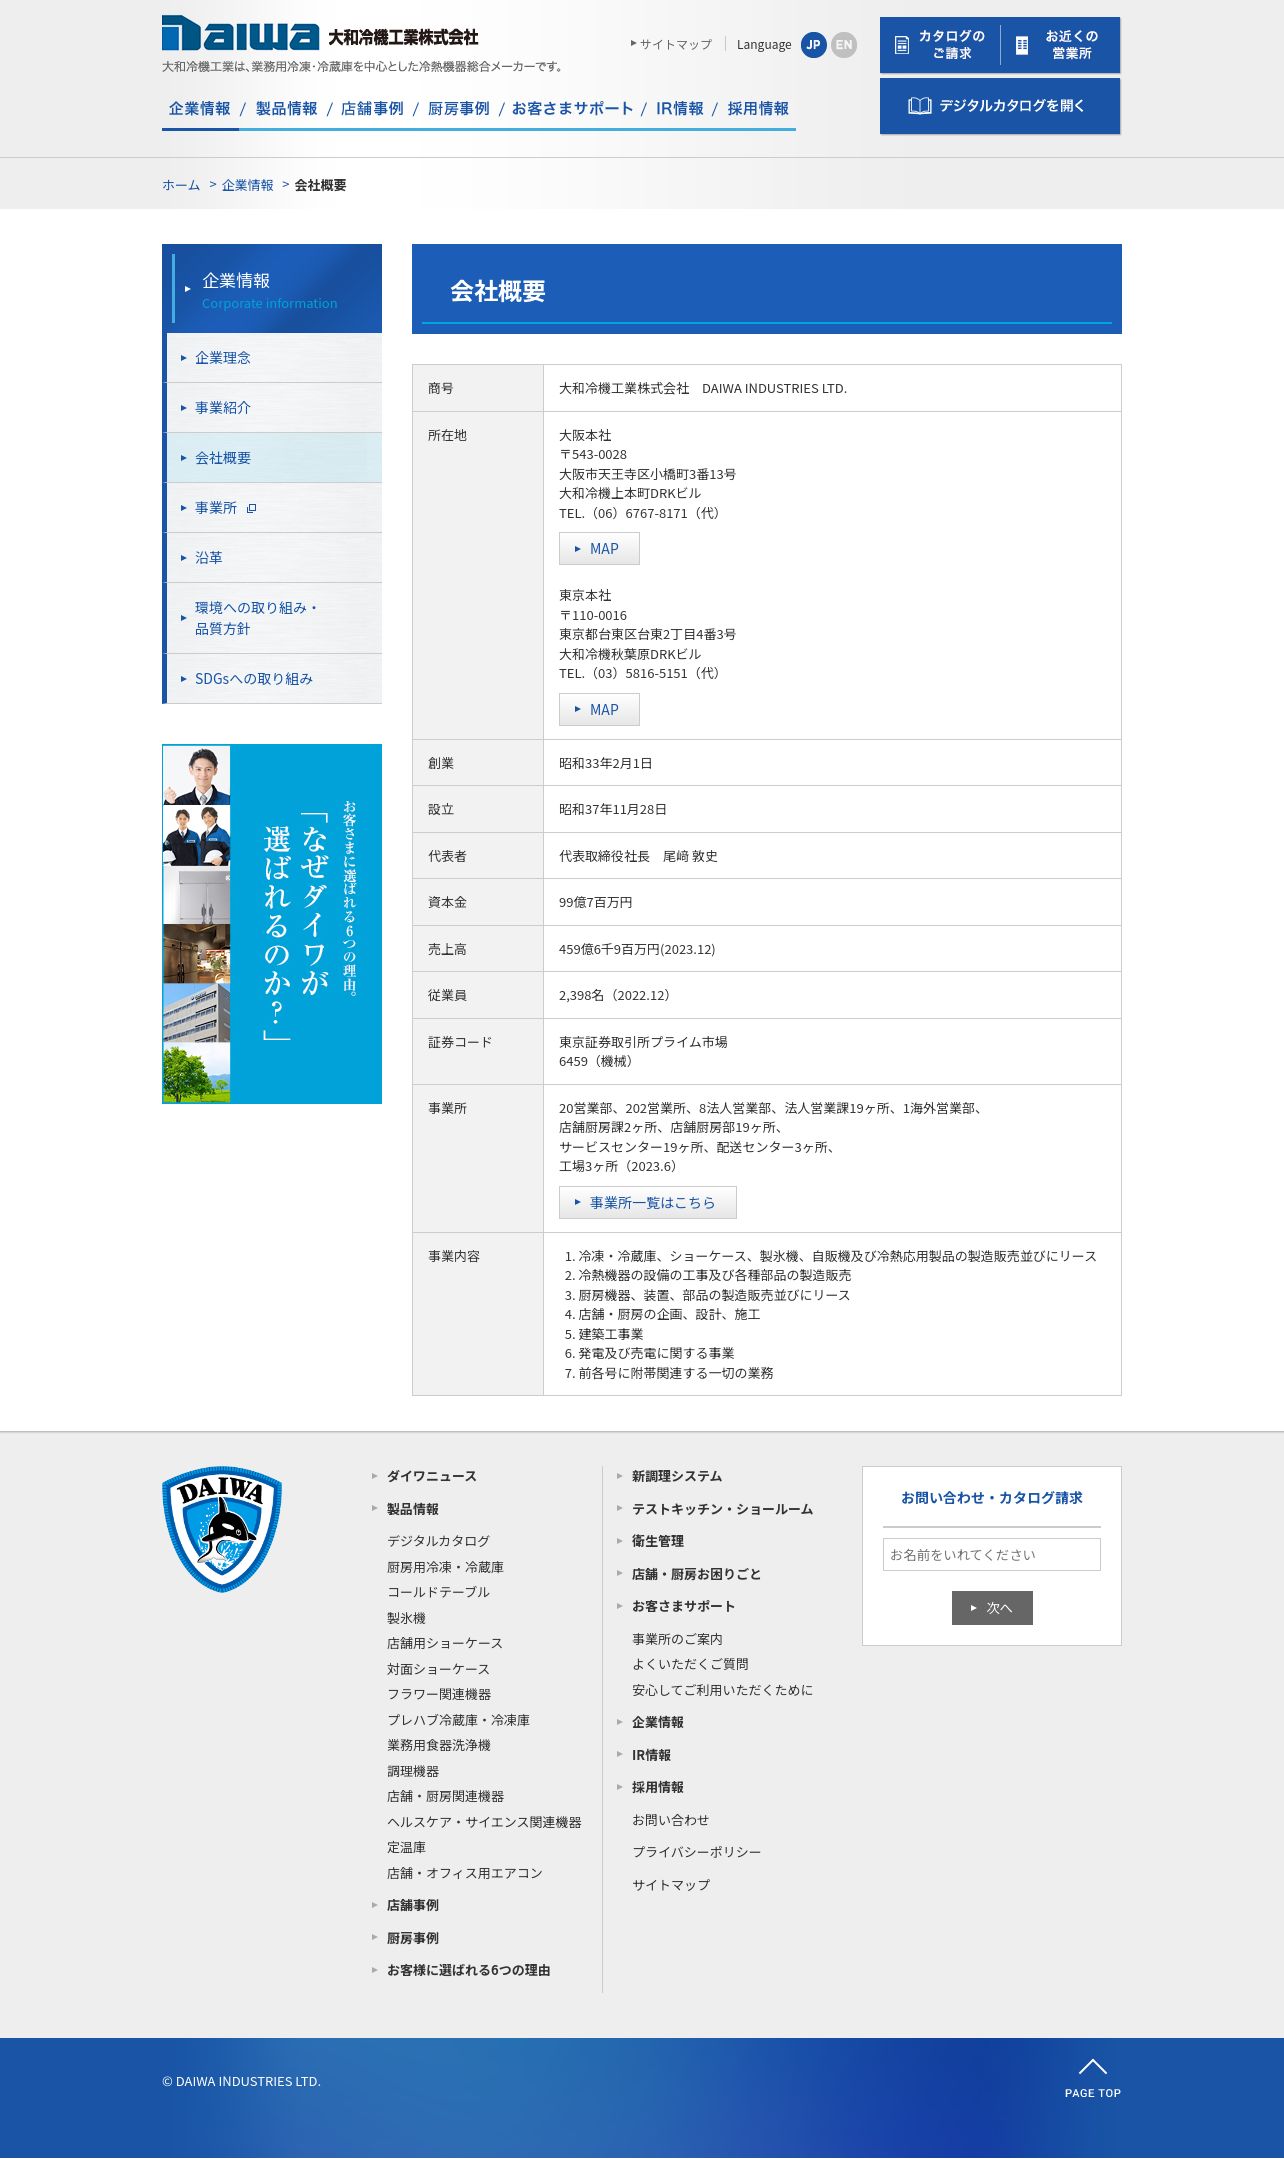
Task: Open 新調理システム footer link
Action: 677,1476
